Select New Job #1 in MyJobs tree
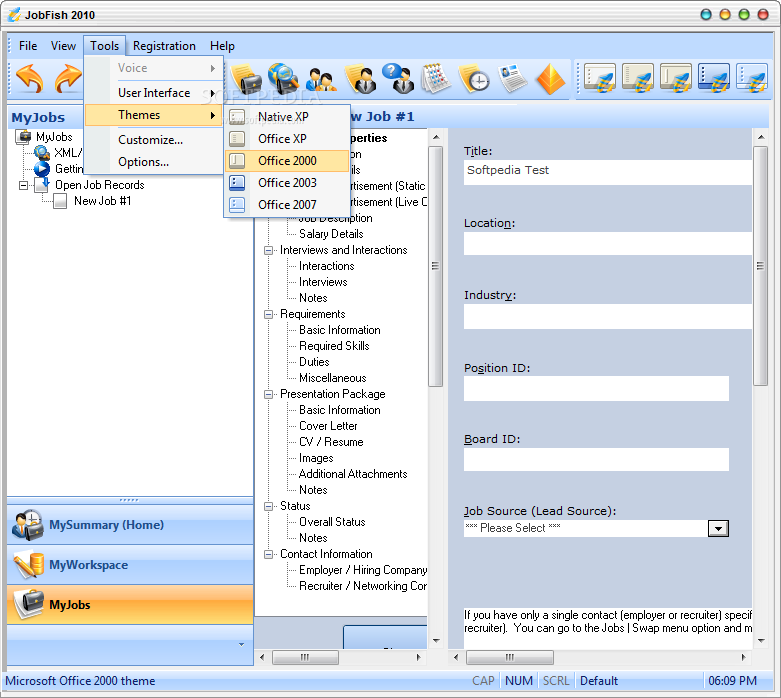781x698 pixels. pyautogui.click(x=103, y=201)
